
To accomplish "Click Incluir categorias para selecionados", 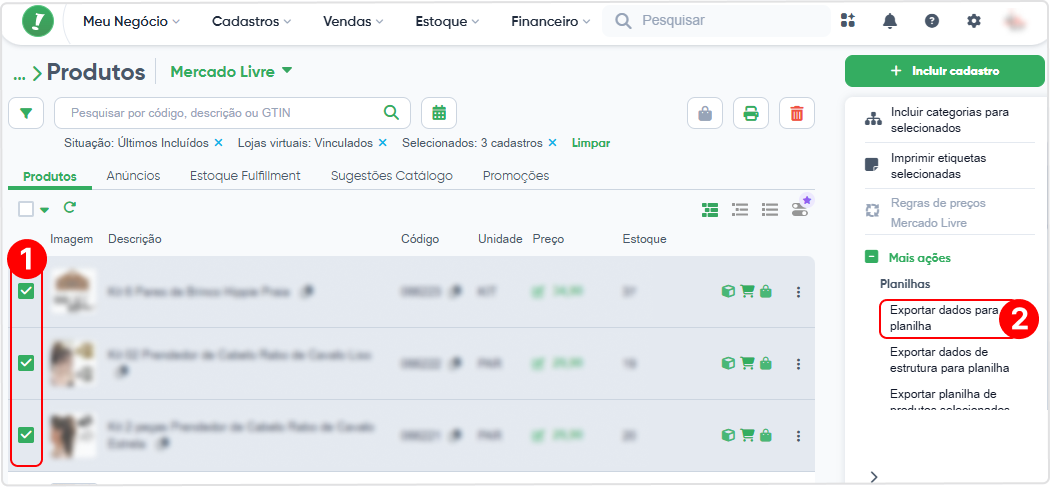I will pos(950,120).
